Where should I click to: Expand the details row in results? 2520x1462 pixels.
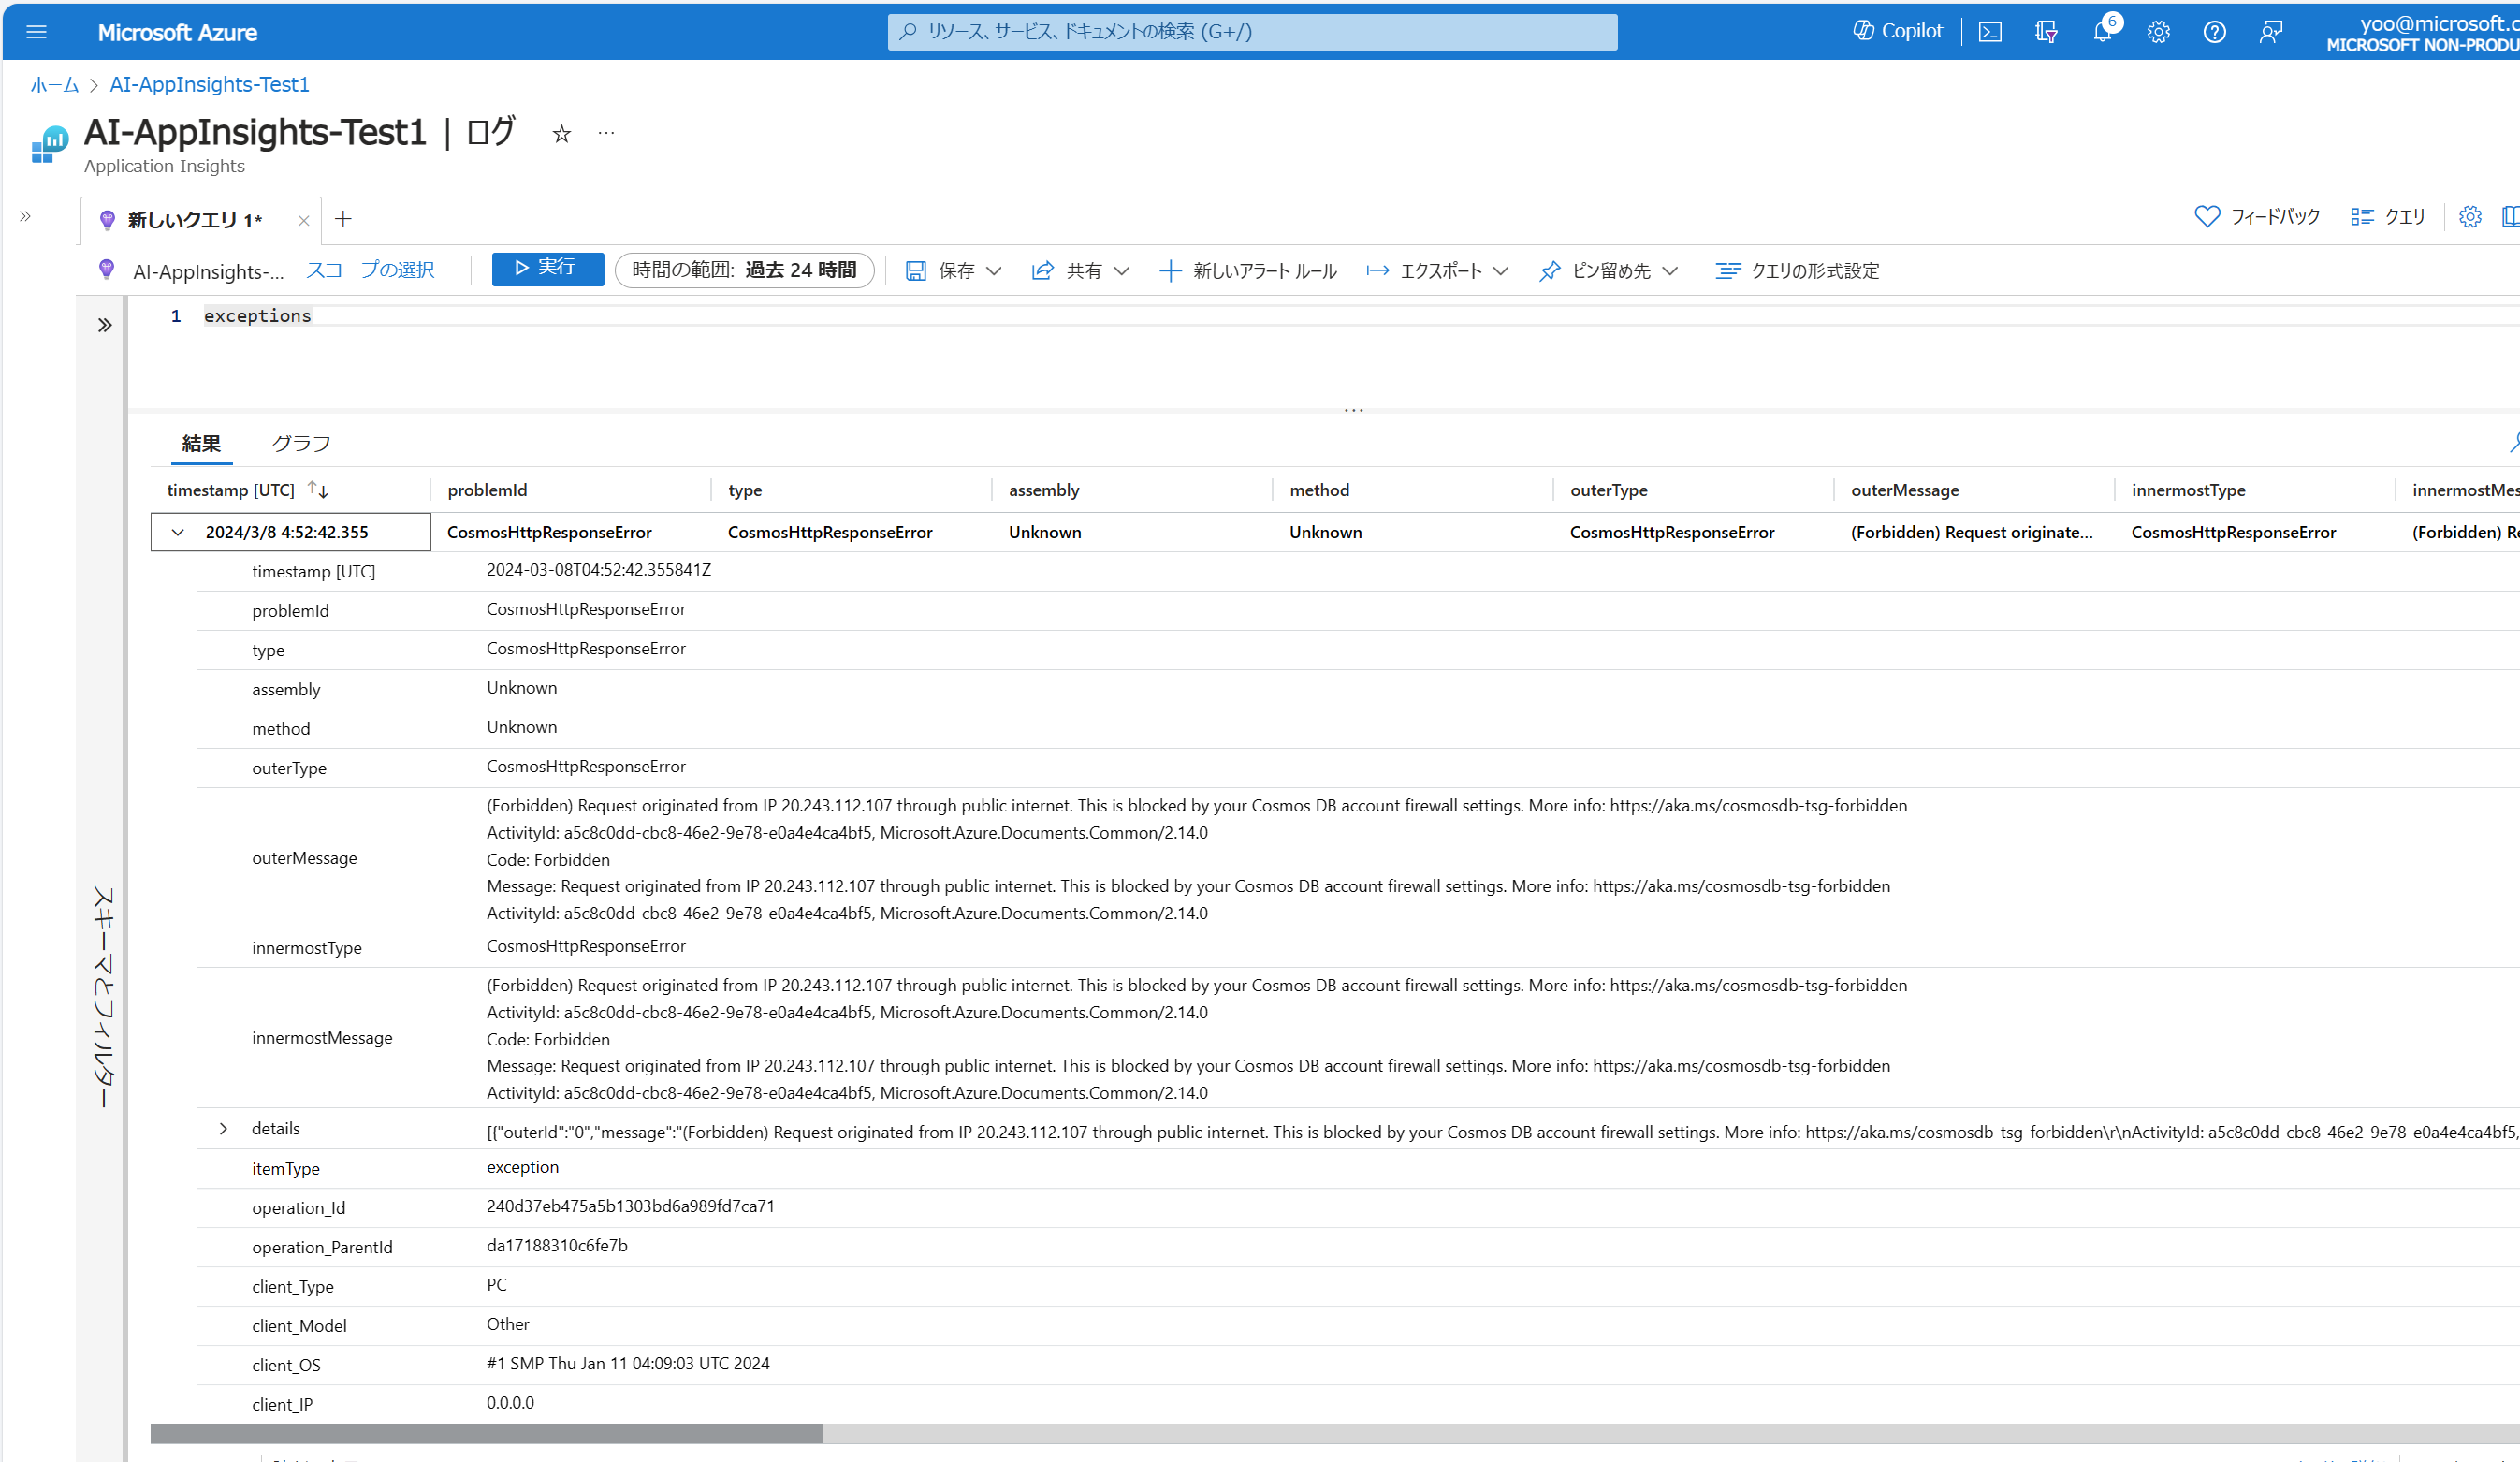coord(223,1128)
